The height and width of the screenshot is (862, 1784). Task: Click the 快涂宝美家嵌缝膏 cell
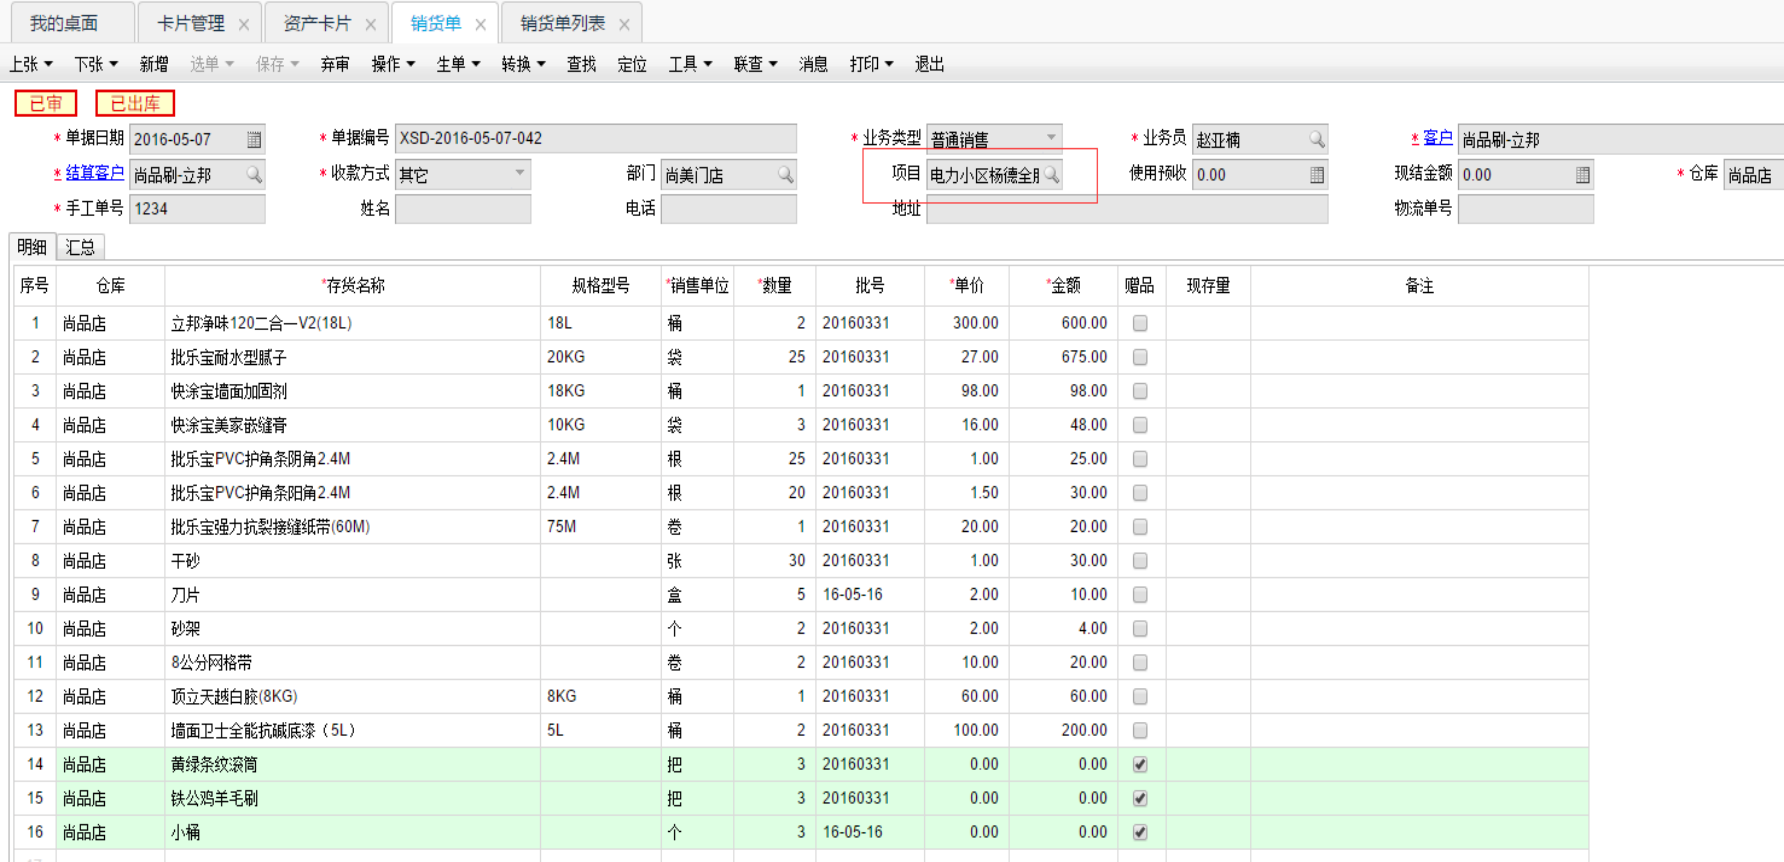point(353,425)
